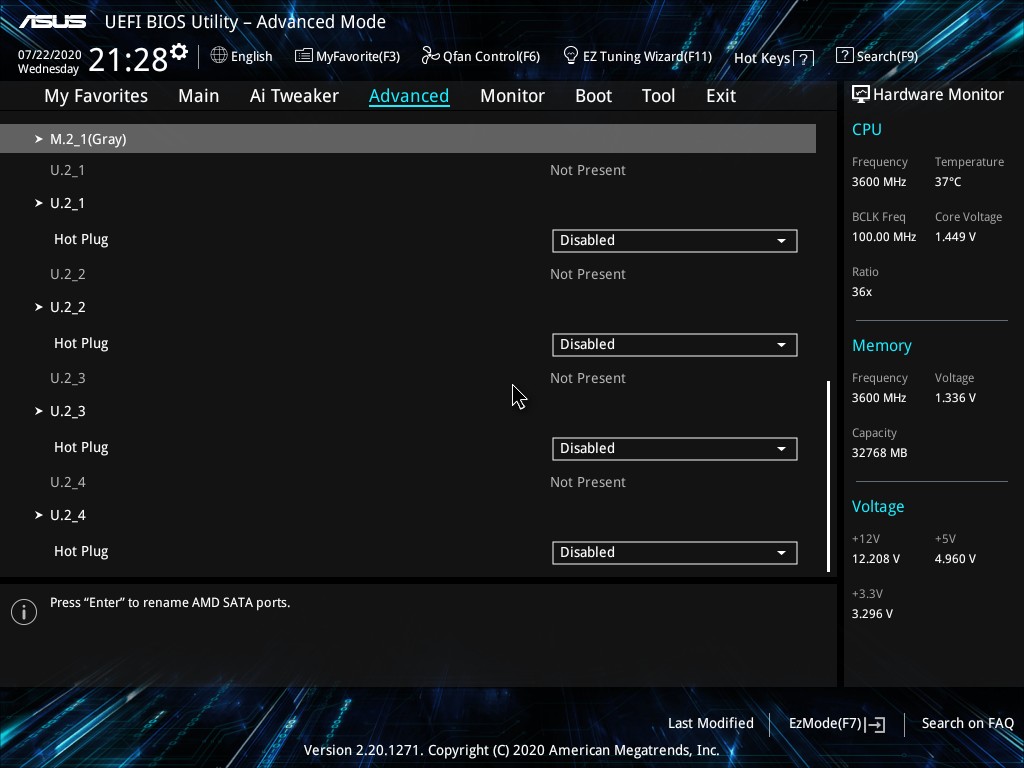Open Search(F9) icon in top bar

845,56
